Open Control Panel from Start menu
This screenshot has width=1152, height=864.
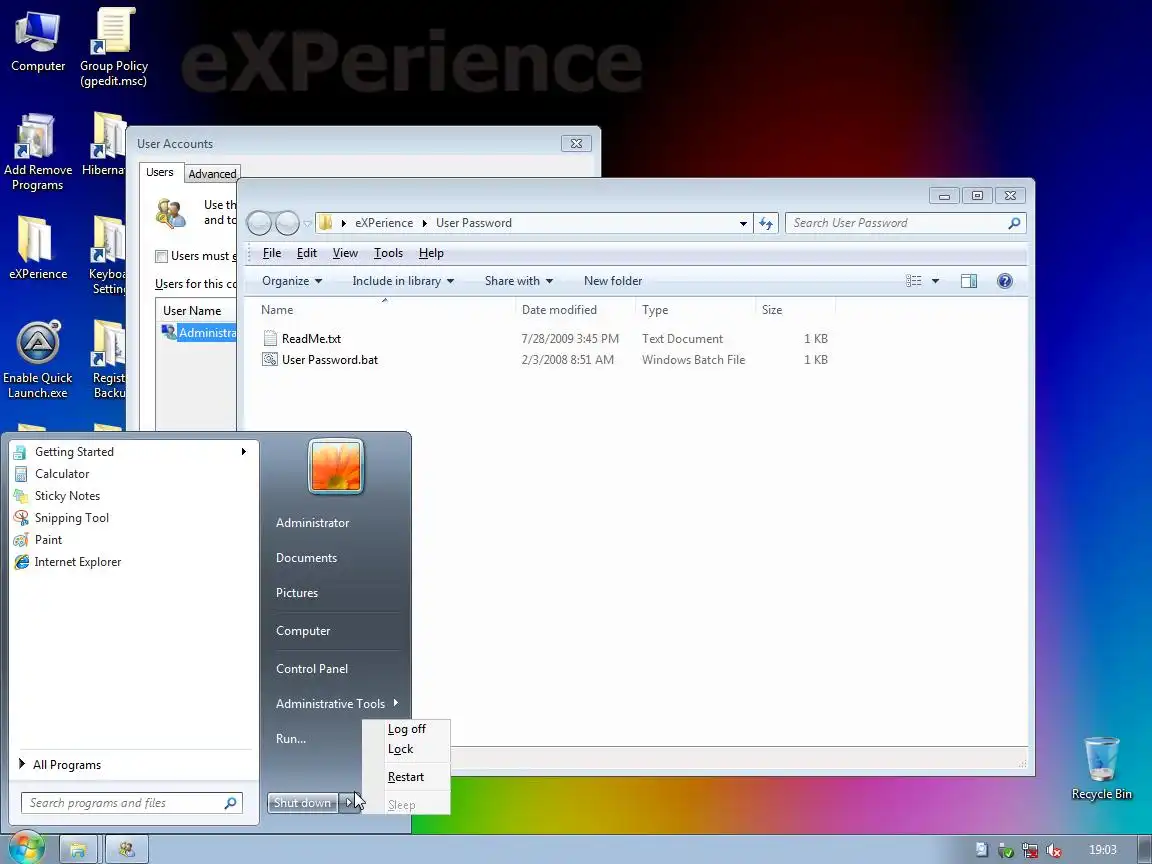click(312, 669)
